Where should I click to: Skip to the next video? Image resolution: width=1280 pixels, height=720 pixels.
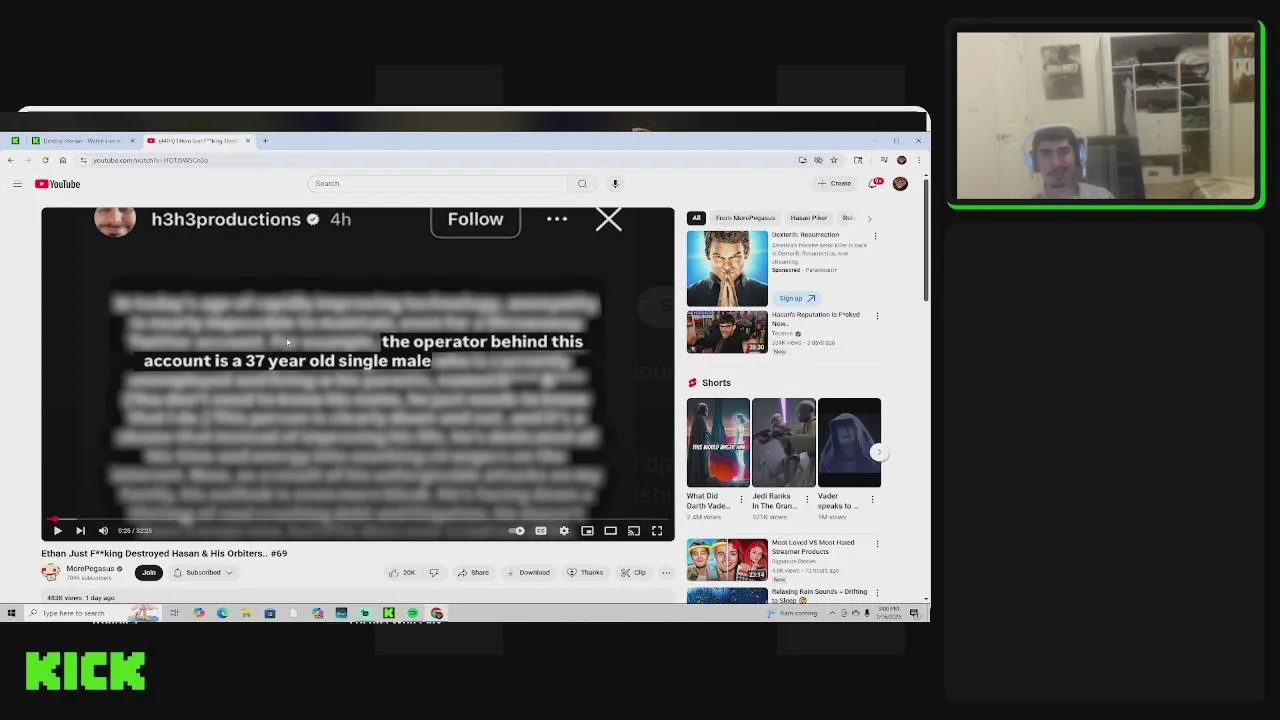pyautogui.click(x=80, y=531)
